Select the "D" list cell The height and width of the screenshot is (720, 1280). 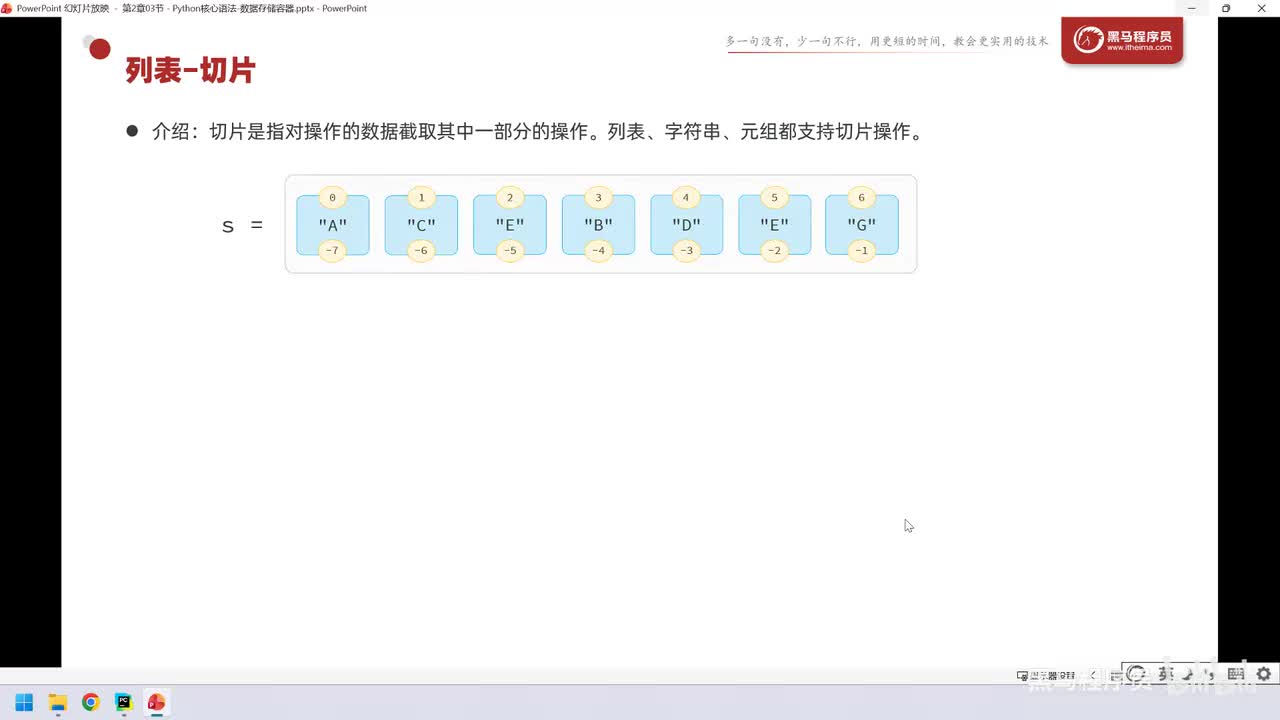686,225
